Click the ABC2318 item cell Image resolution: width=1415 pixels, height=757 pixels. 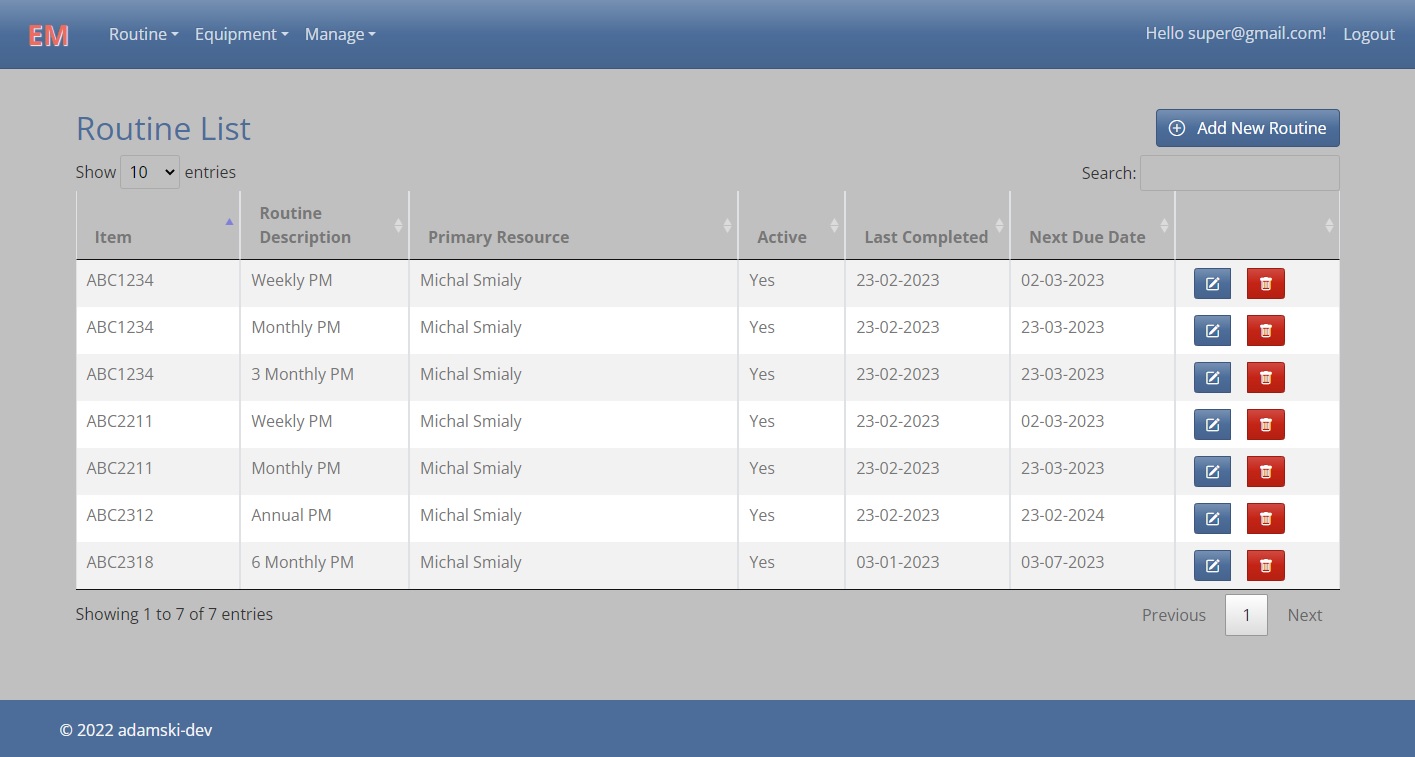[158, 566]
